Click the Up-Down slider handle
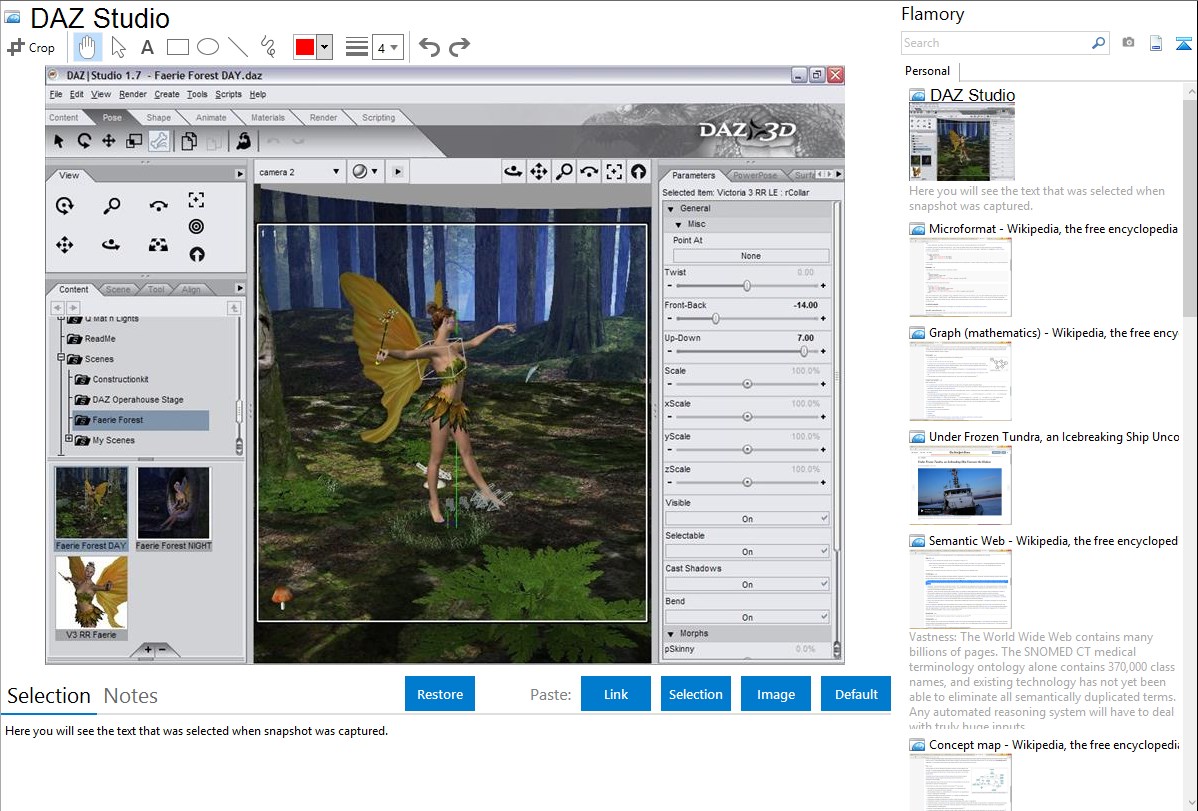 [x=804, y=351]
